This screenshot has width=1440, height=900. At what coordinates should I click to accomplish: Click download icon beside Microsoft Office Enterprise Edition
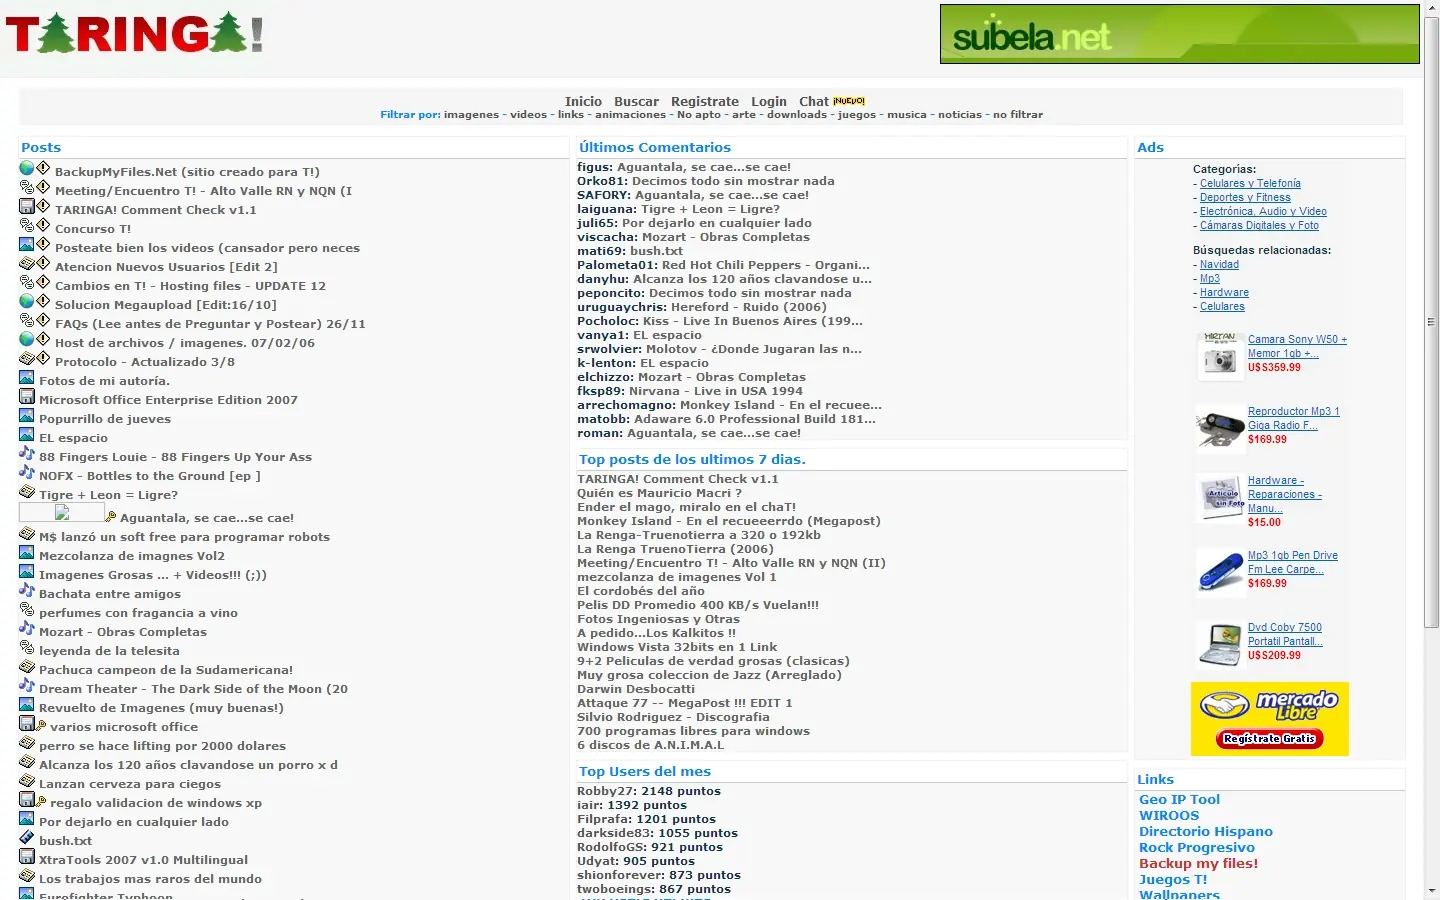27,396
